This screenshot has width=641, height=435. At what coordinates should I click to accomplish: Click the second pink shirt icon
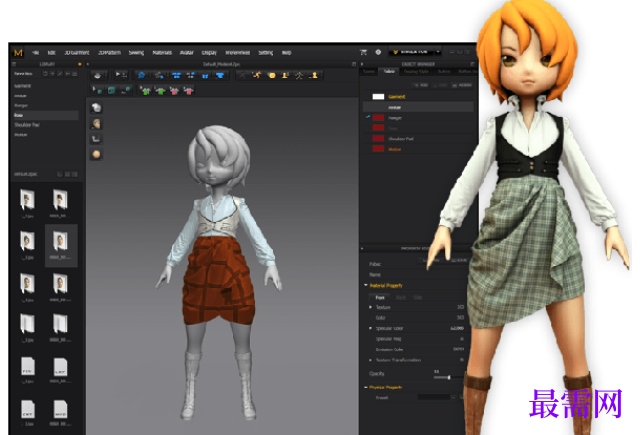188,90
